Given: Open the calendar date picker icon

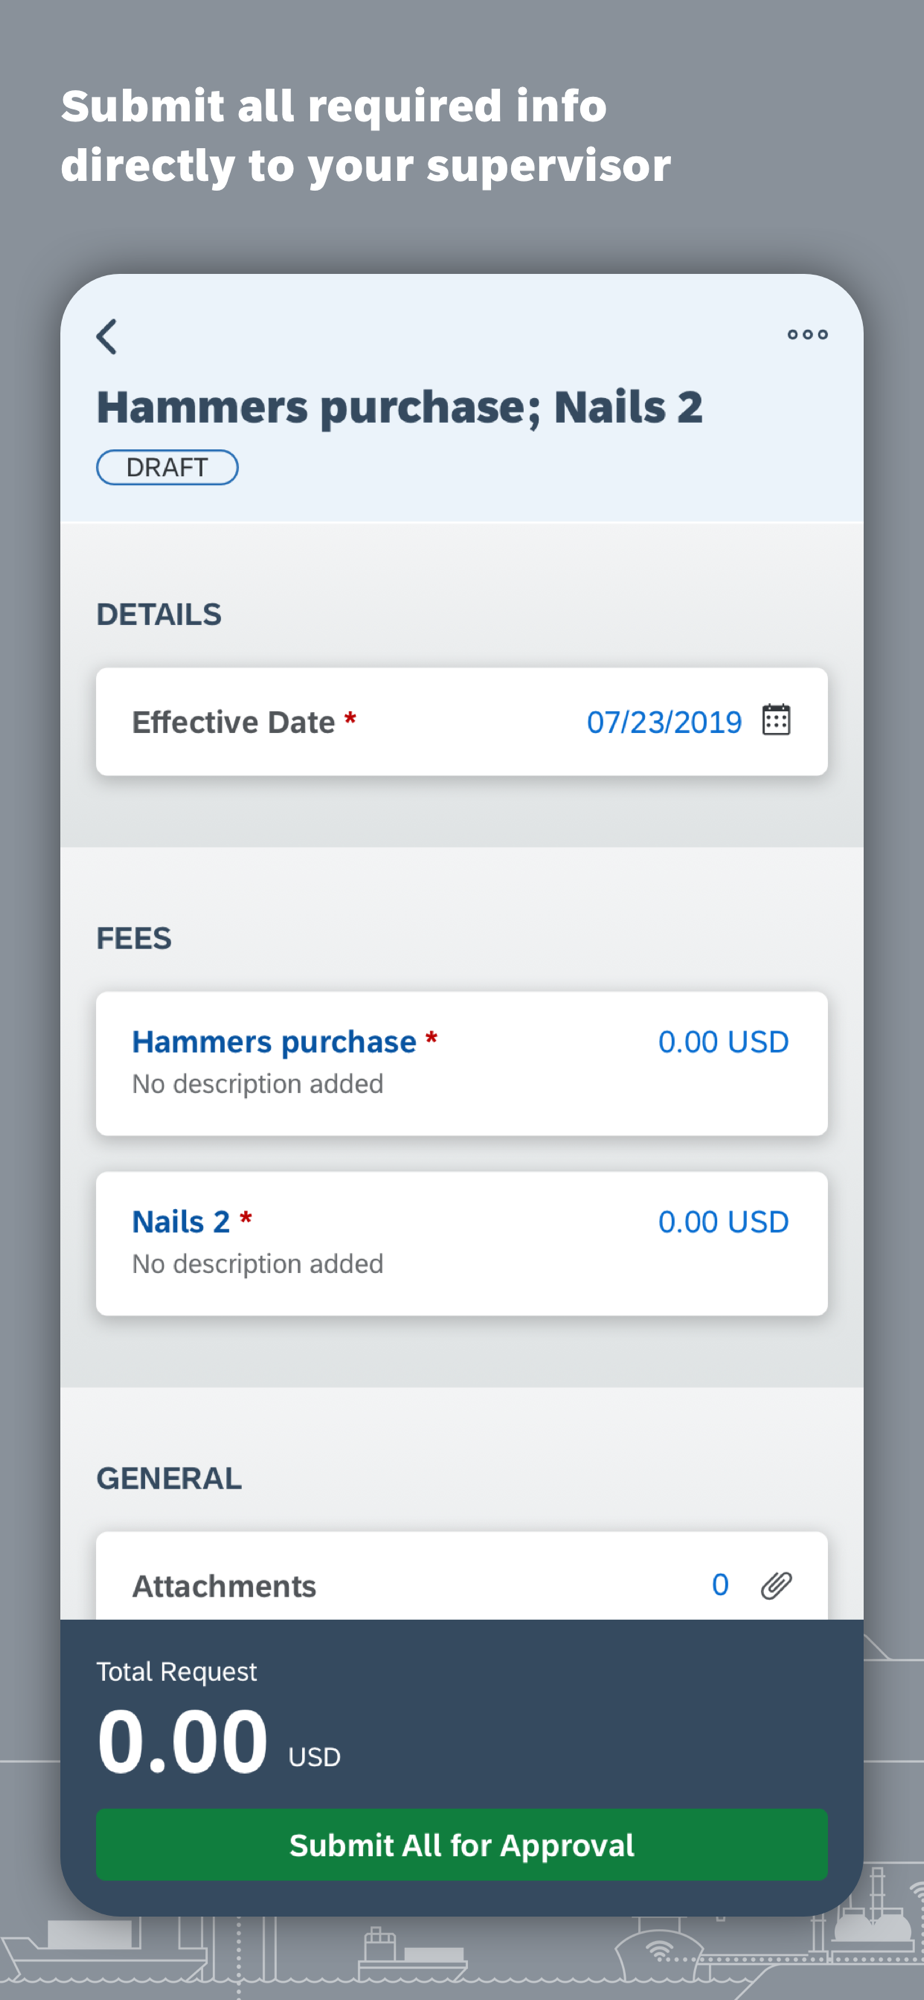Looking at the screenshot, I should 776,720.
